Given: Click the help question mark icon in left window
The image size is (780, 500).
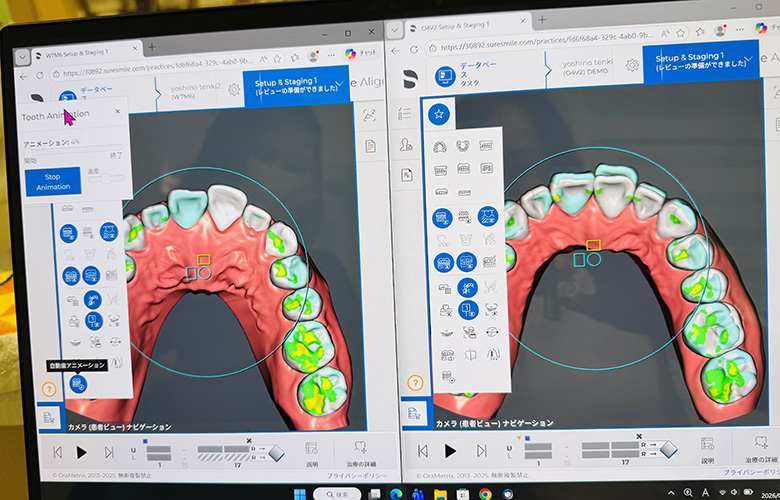Looking at the screenshot, I should coord(50,381).
